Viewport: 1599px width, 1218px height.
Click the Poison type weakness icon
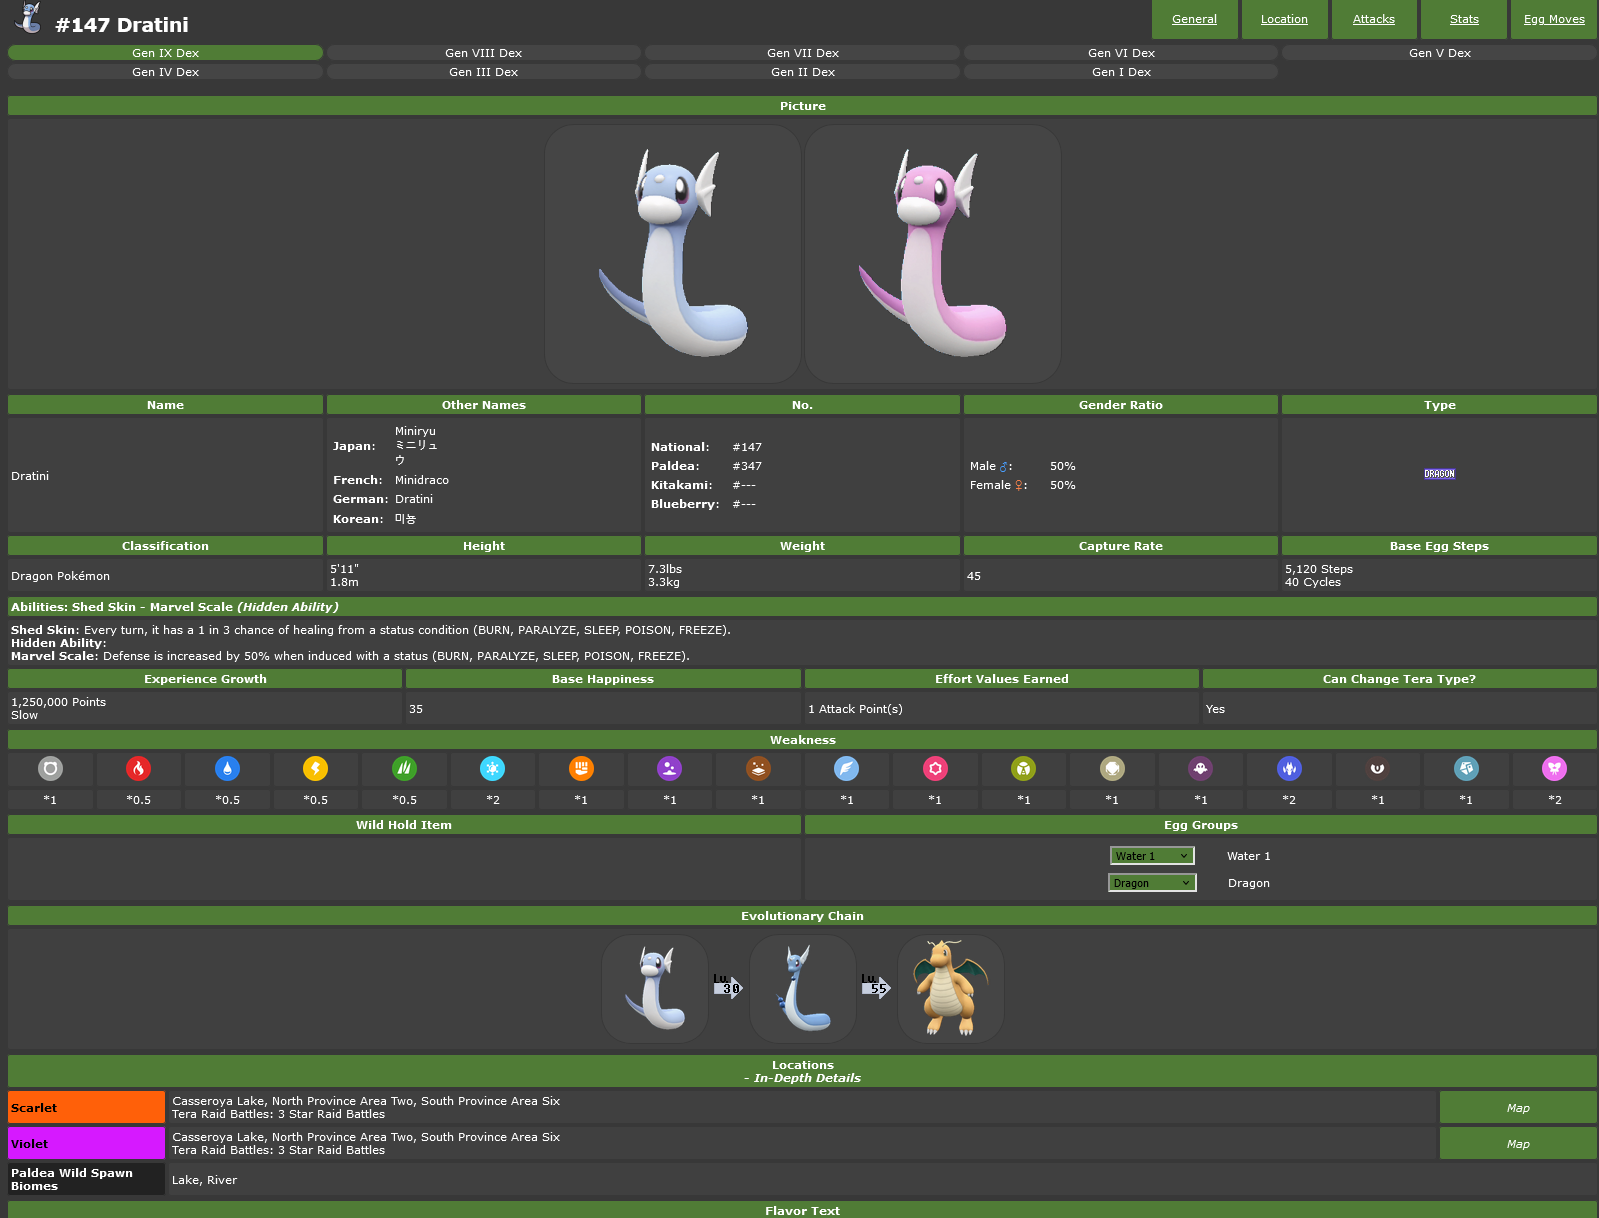(669, 768)
